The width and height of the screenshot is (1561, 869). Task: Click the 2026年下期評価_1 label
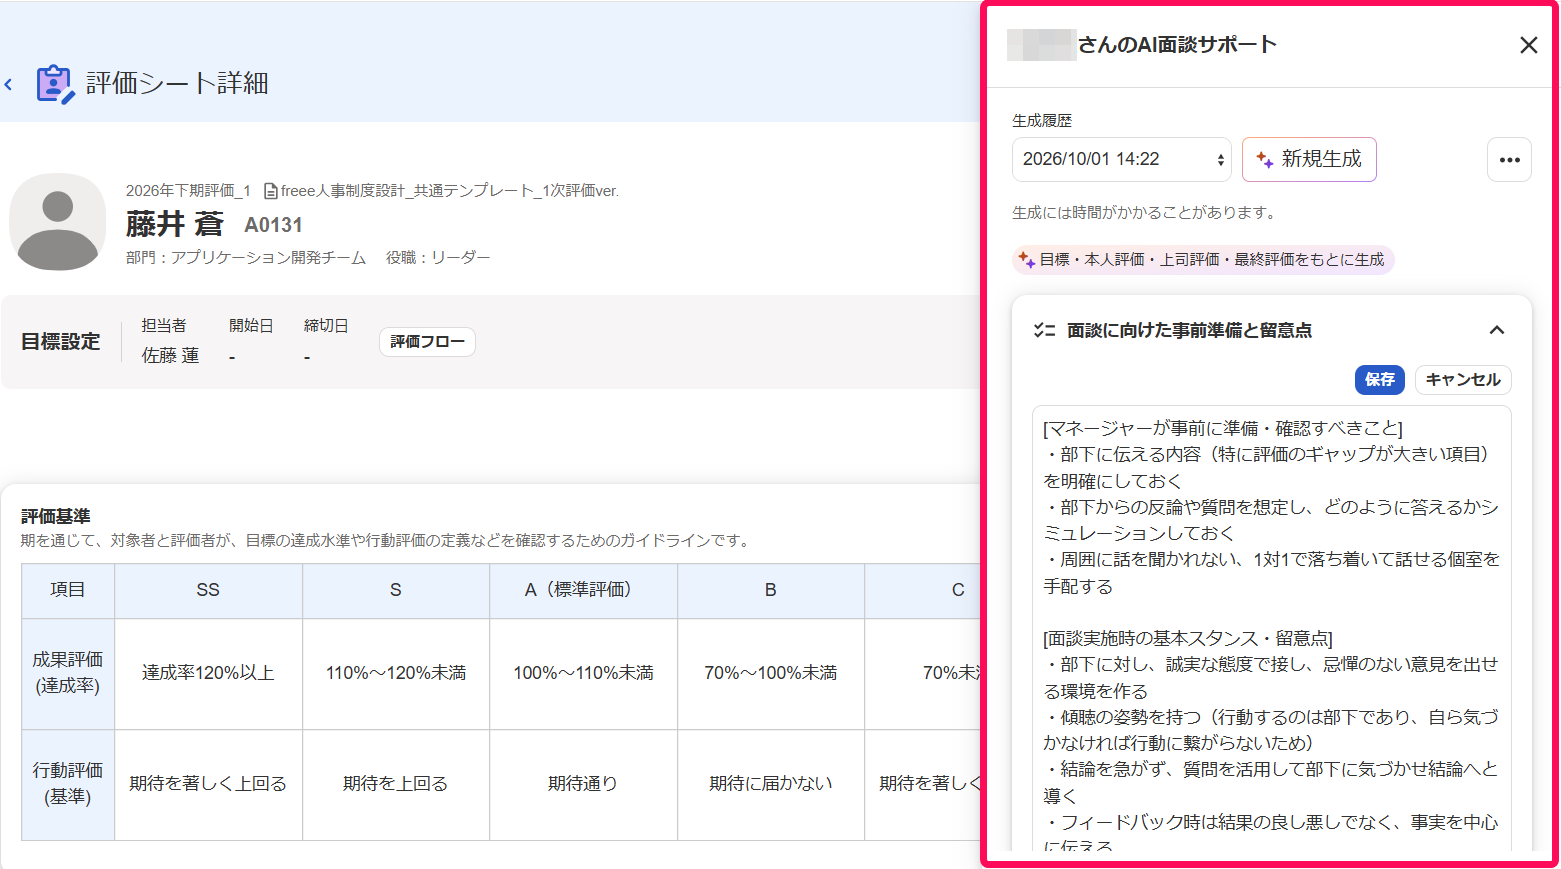click(188, 191)
